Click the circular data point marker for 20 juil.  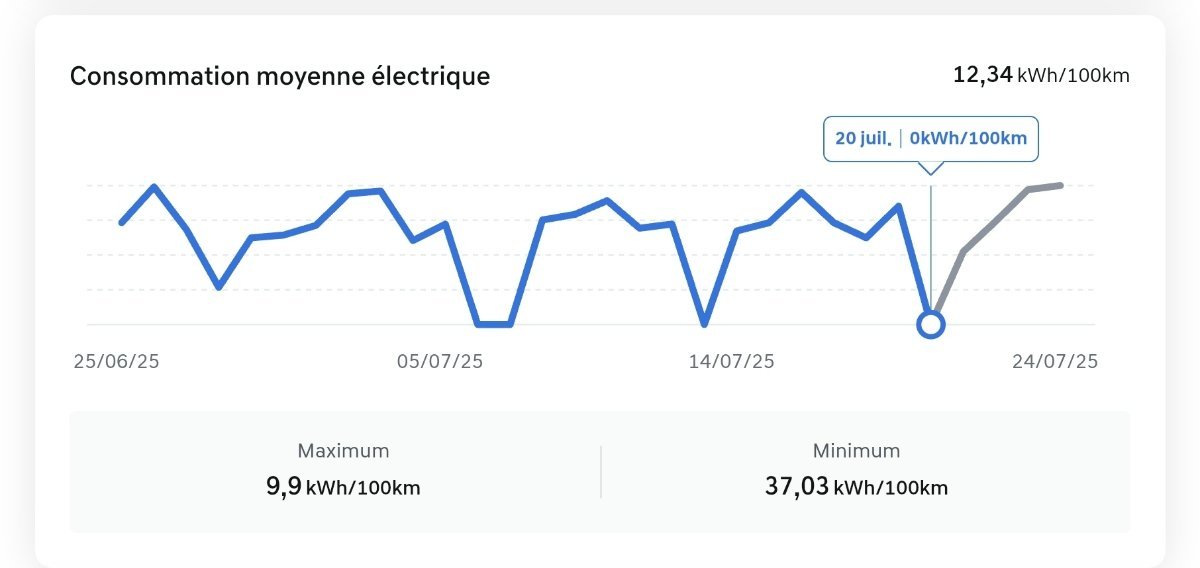(x=931, y=324)
